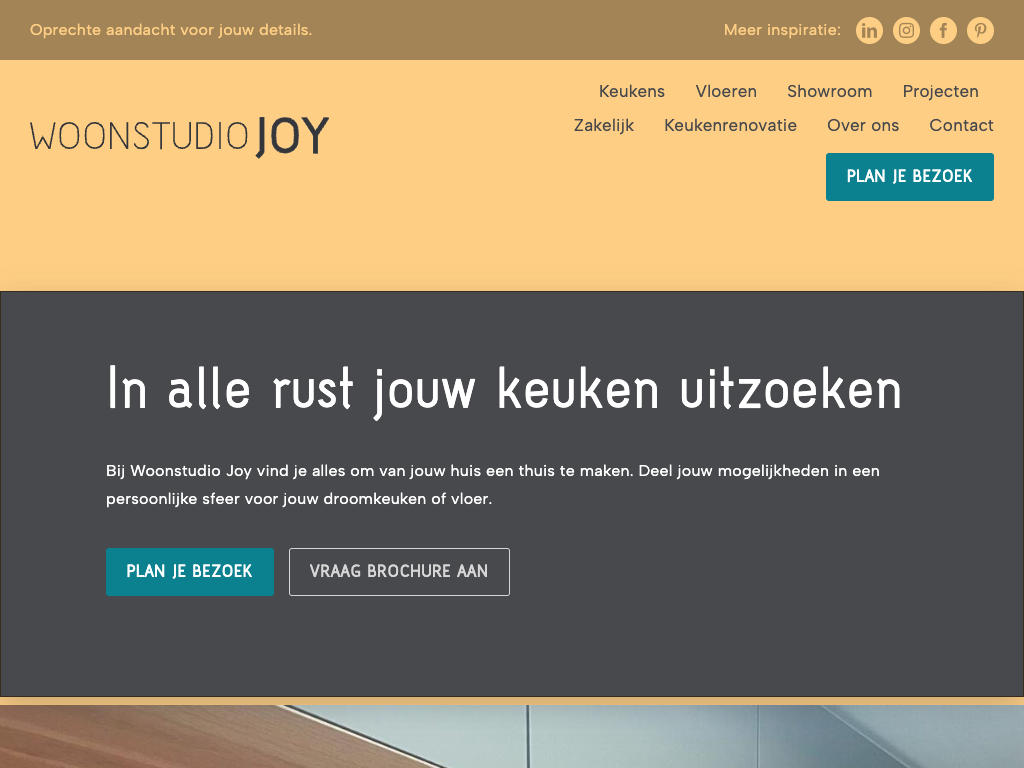1024x768 pixels.
Task: Click the hero heading about keuken uitzoeken
Action: point(504,389)
